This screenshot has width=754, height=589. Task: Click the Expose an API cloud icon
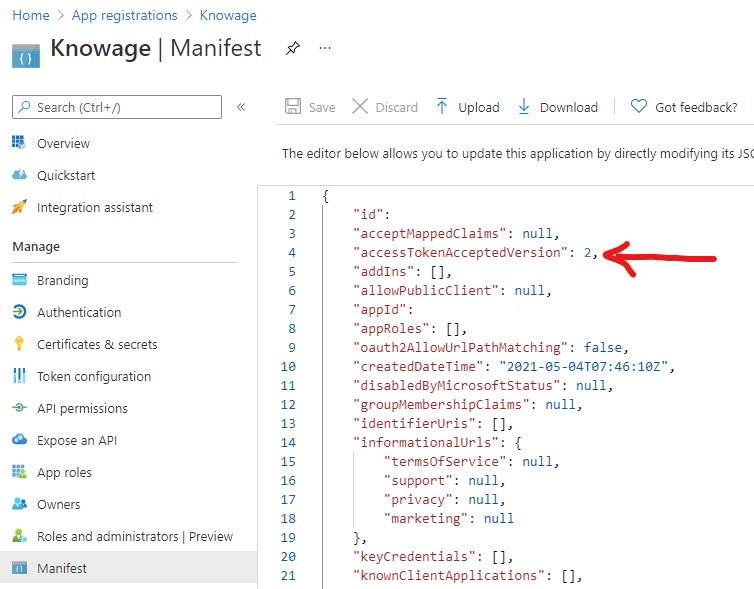click(19, 439)
